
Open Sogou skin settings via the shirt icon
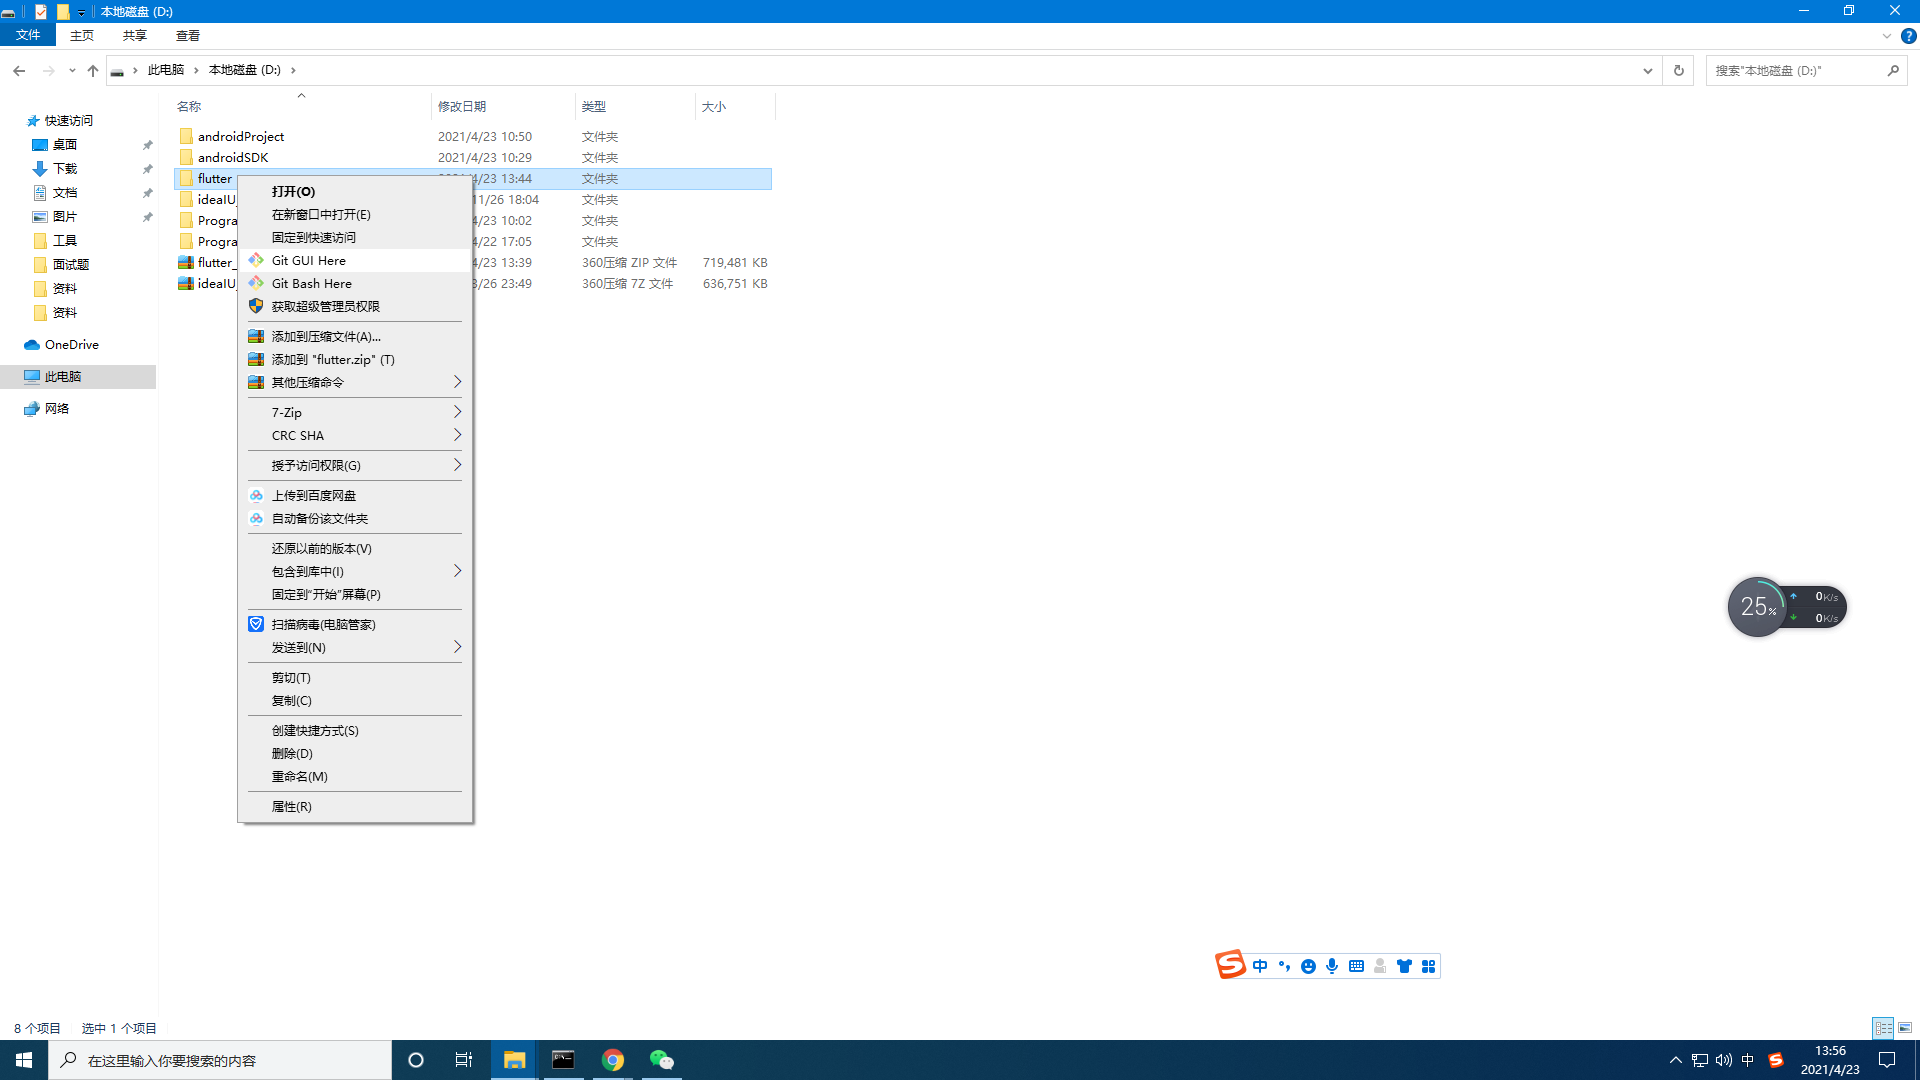(x=1404, y=966)
